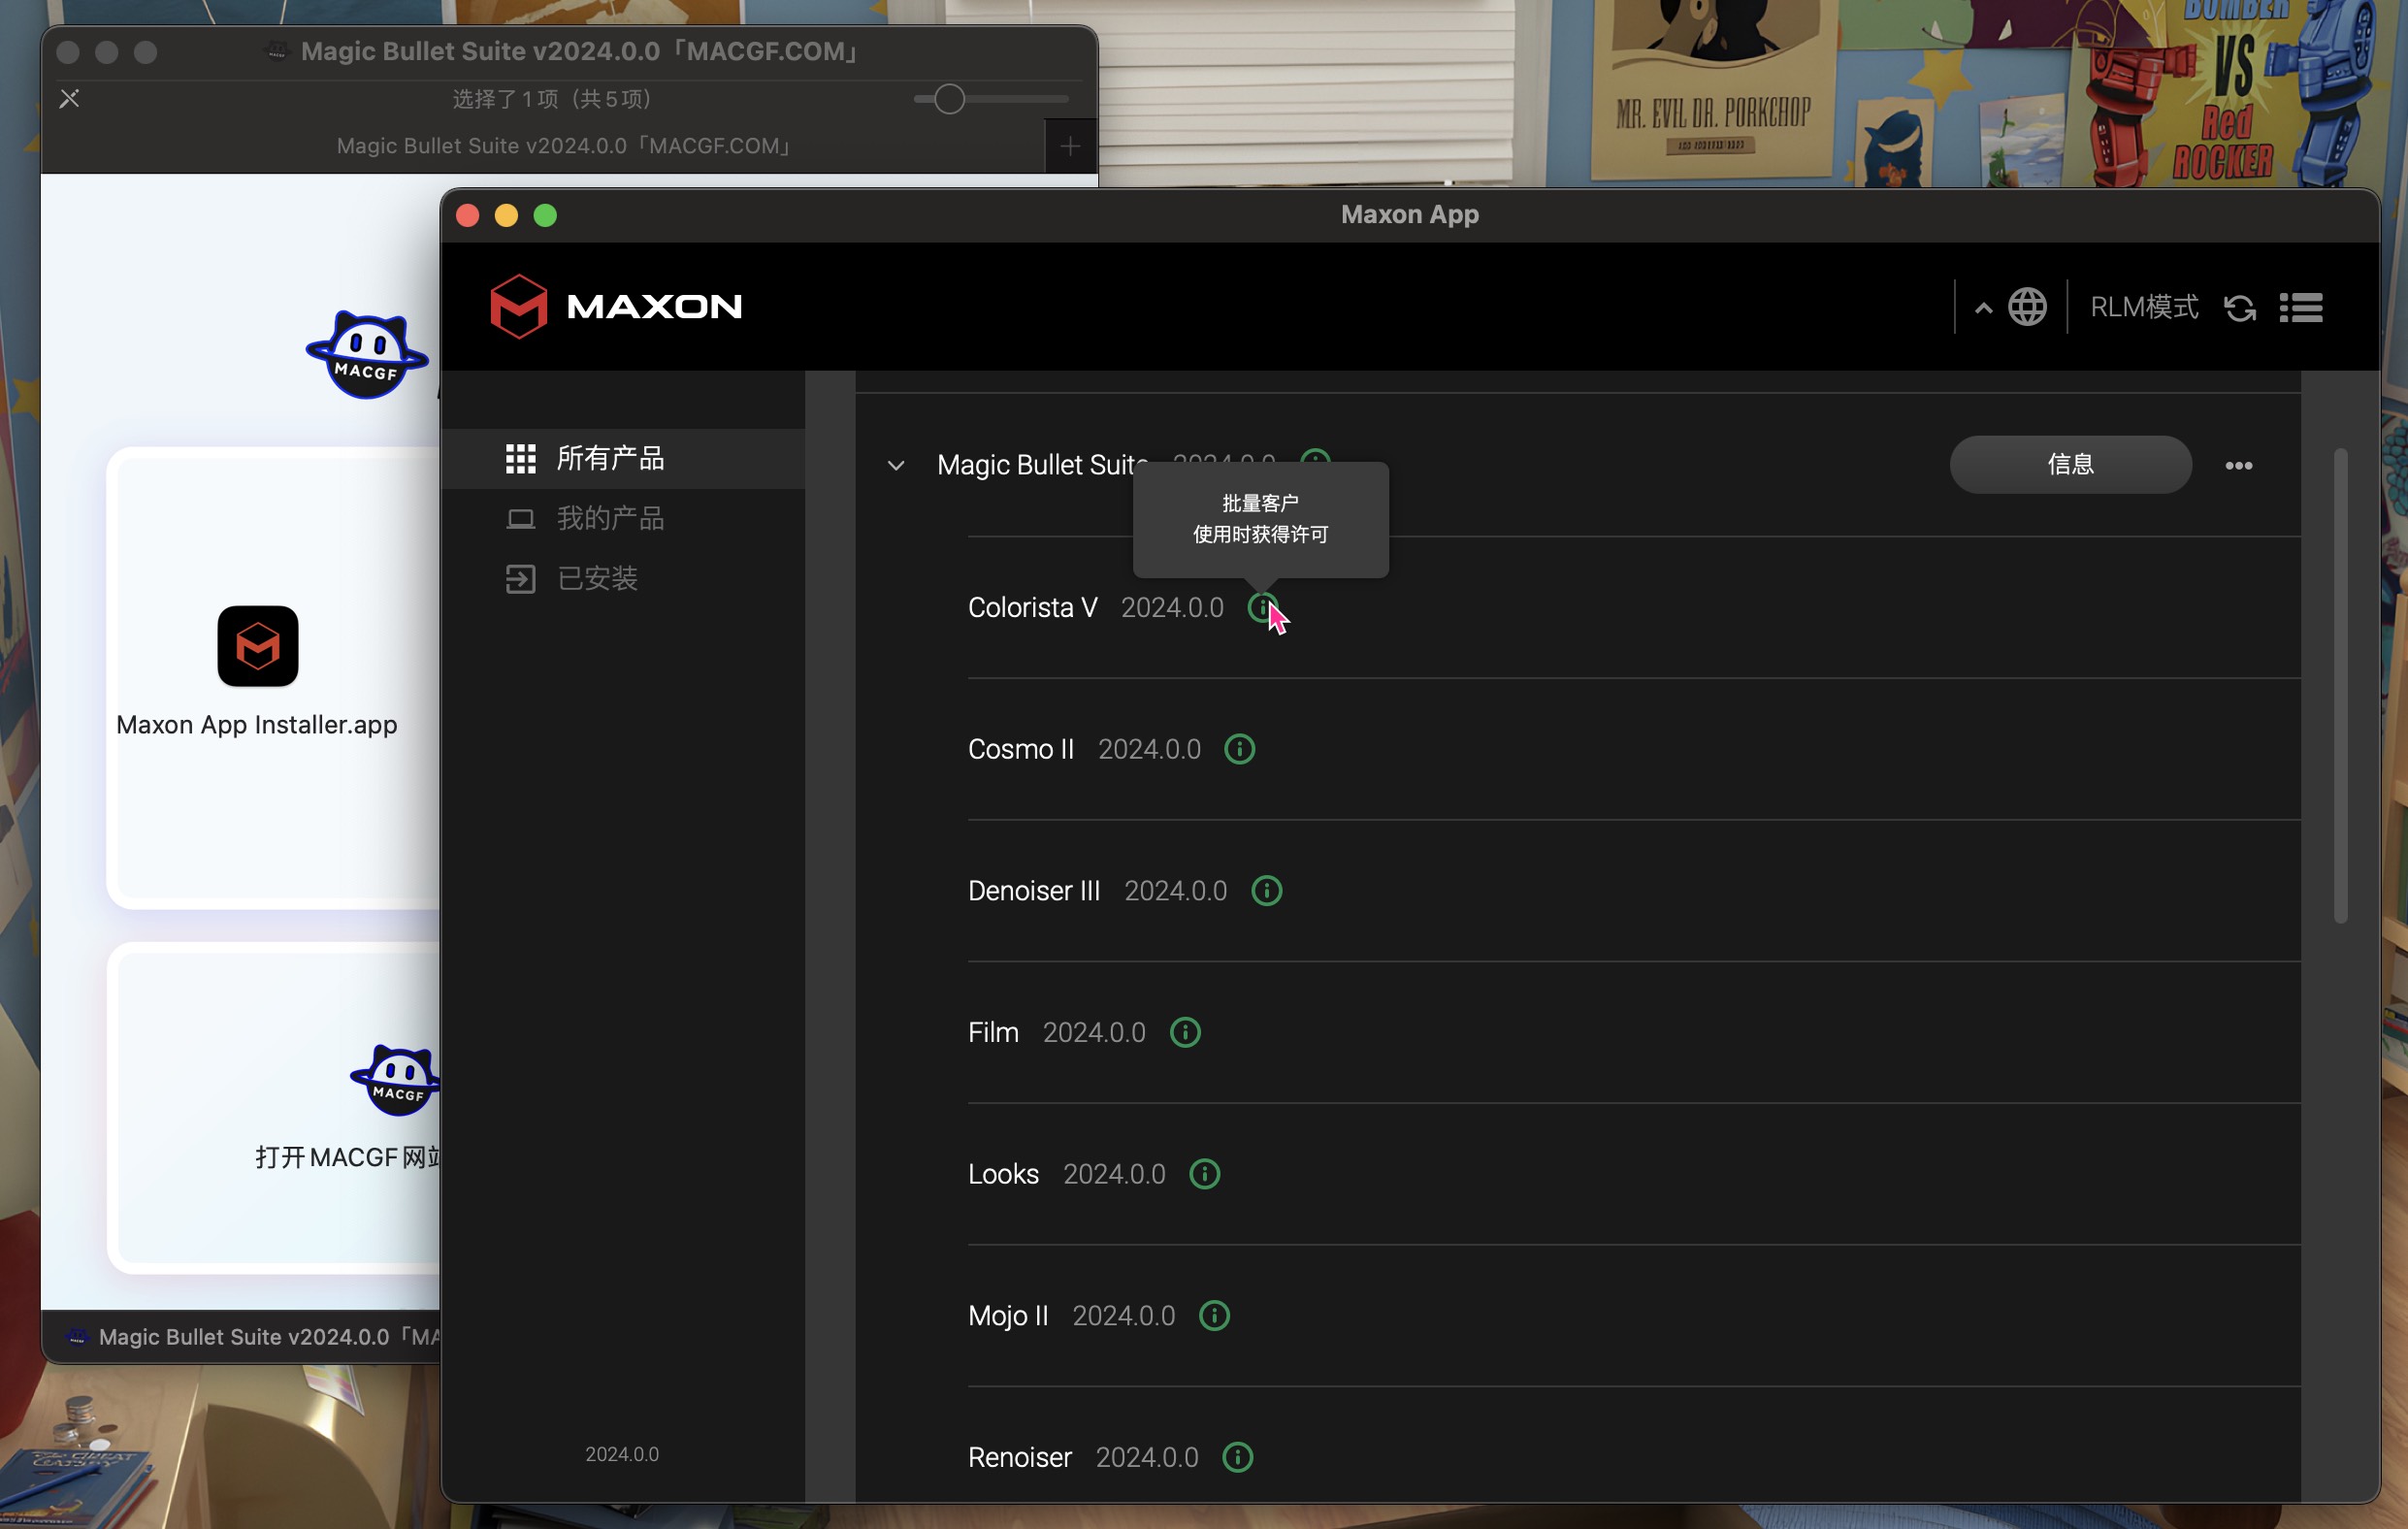
Task: Click the Film license info icon
Action: point(1185,1032)
